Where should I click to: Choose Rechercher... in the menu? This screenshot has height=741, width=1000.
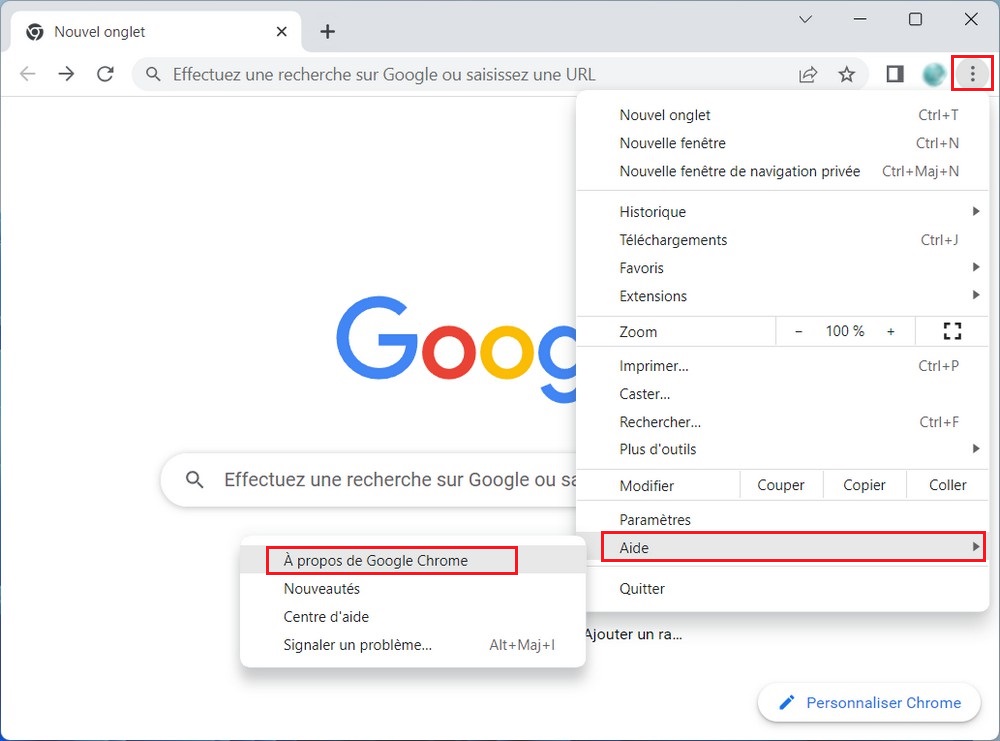[x=783, y=422]
